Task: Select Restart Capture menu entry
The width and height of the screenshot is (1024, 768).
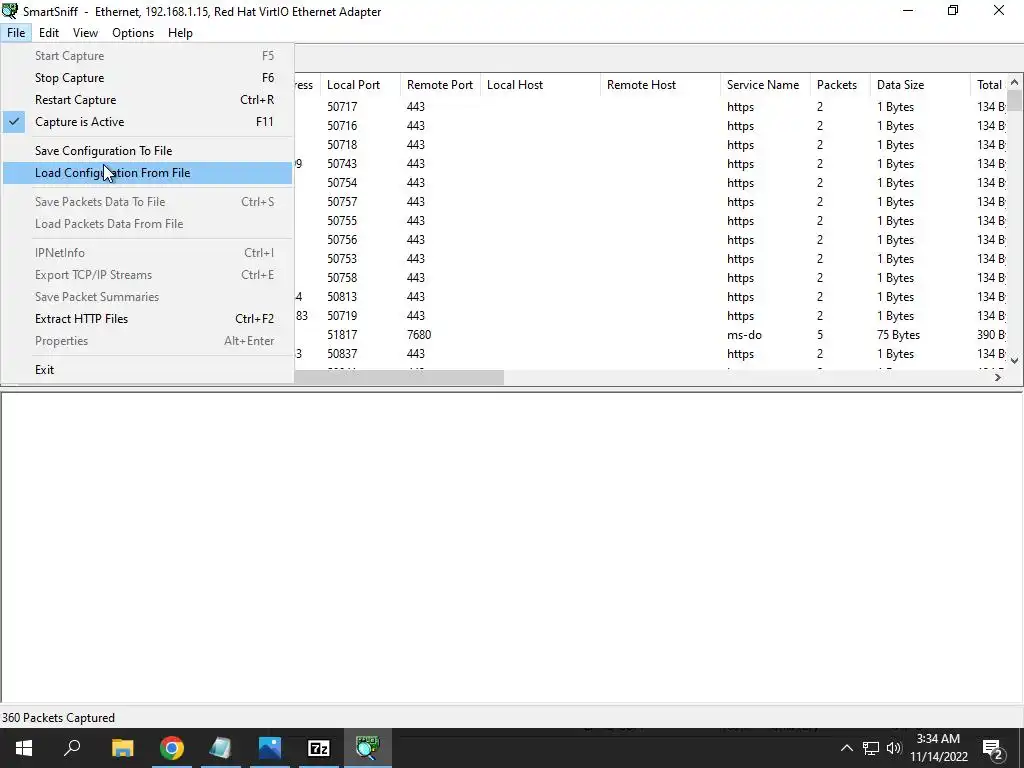Action: [148, 100]
